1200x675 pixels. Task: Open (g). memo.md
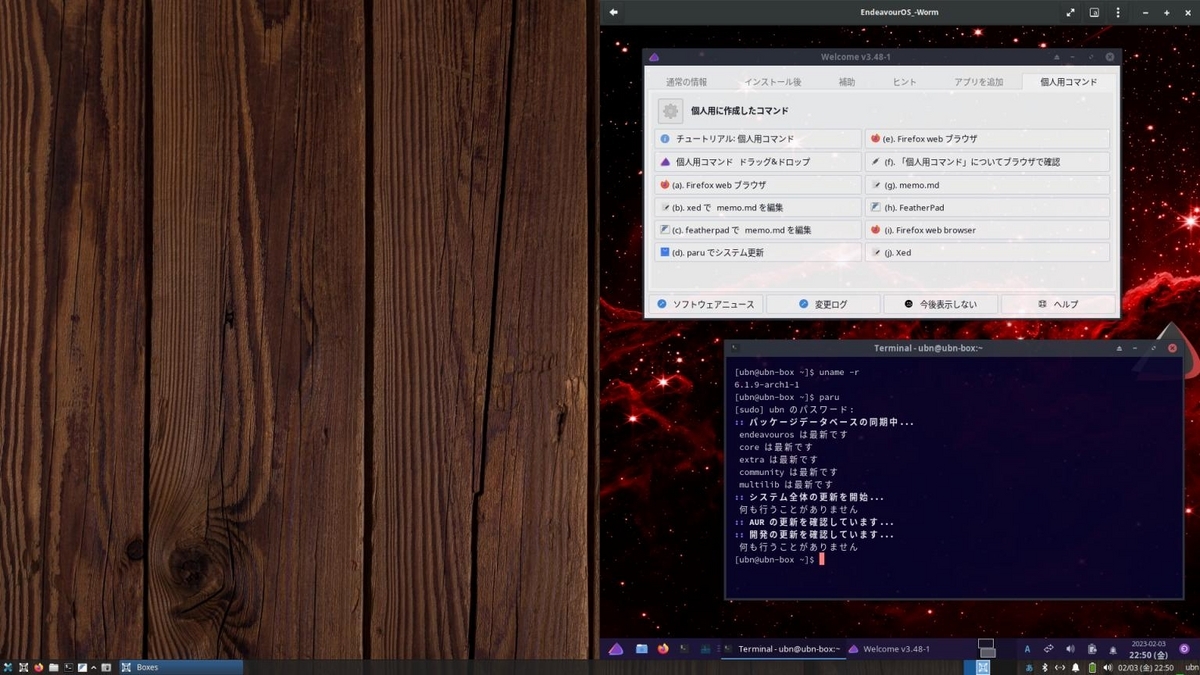(x=987, y=185)
